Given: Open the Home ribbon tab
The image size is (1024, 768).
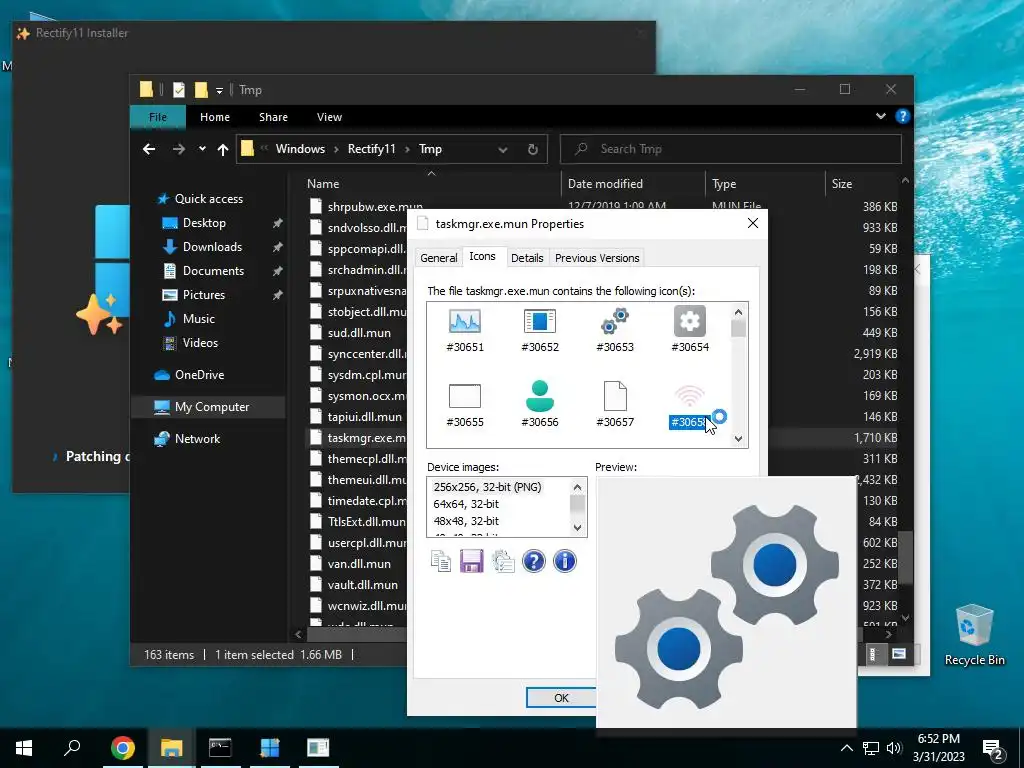Looking at the screenshot, I should click(215, 117).
